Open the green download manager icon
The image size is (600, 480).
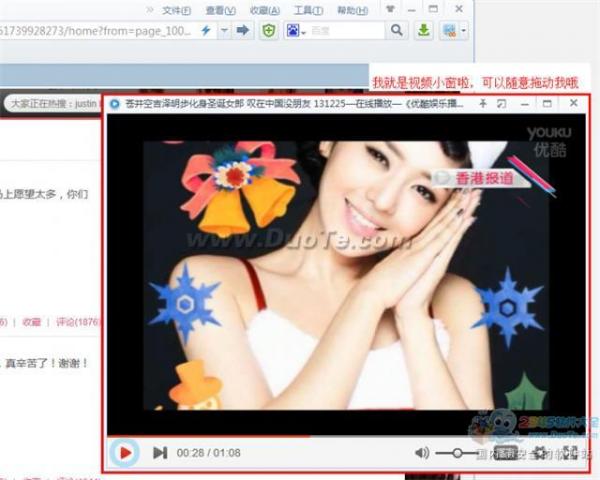(424, 30)
